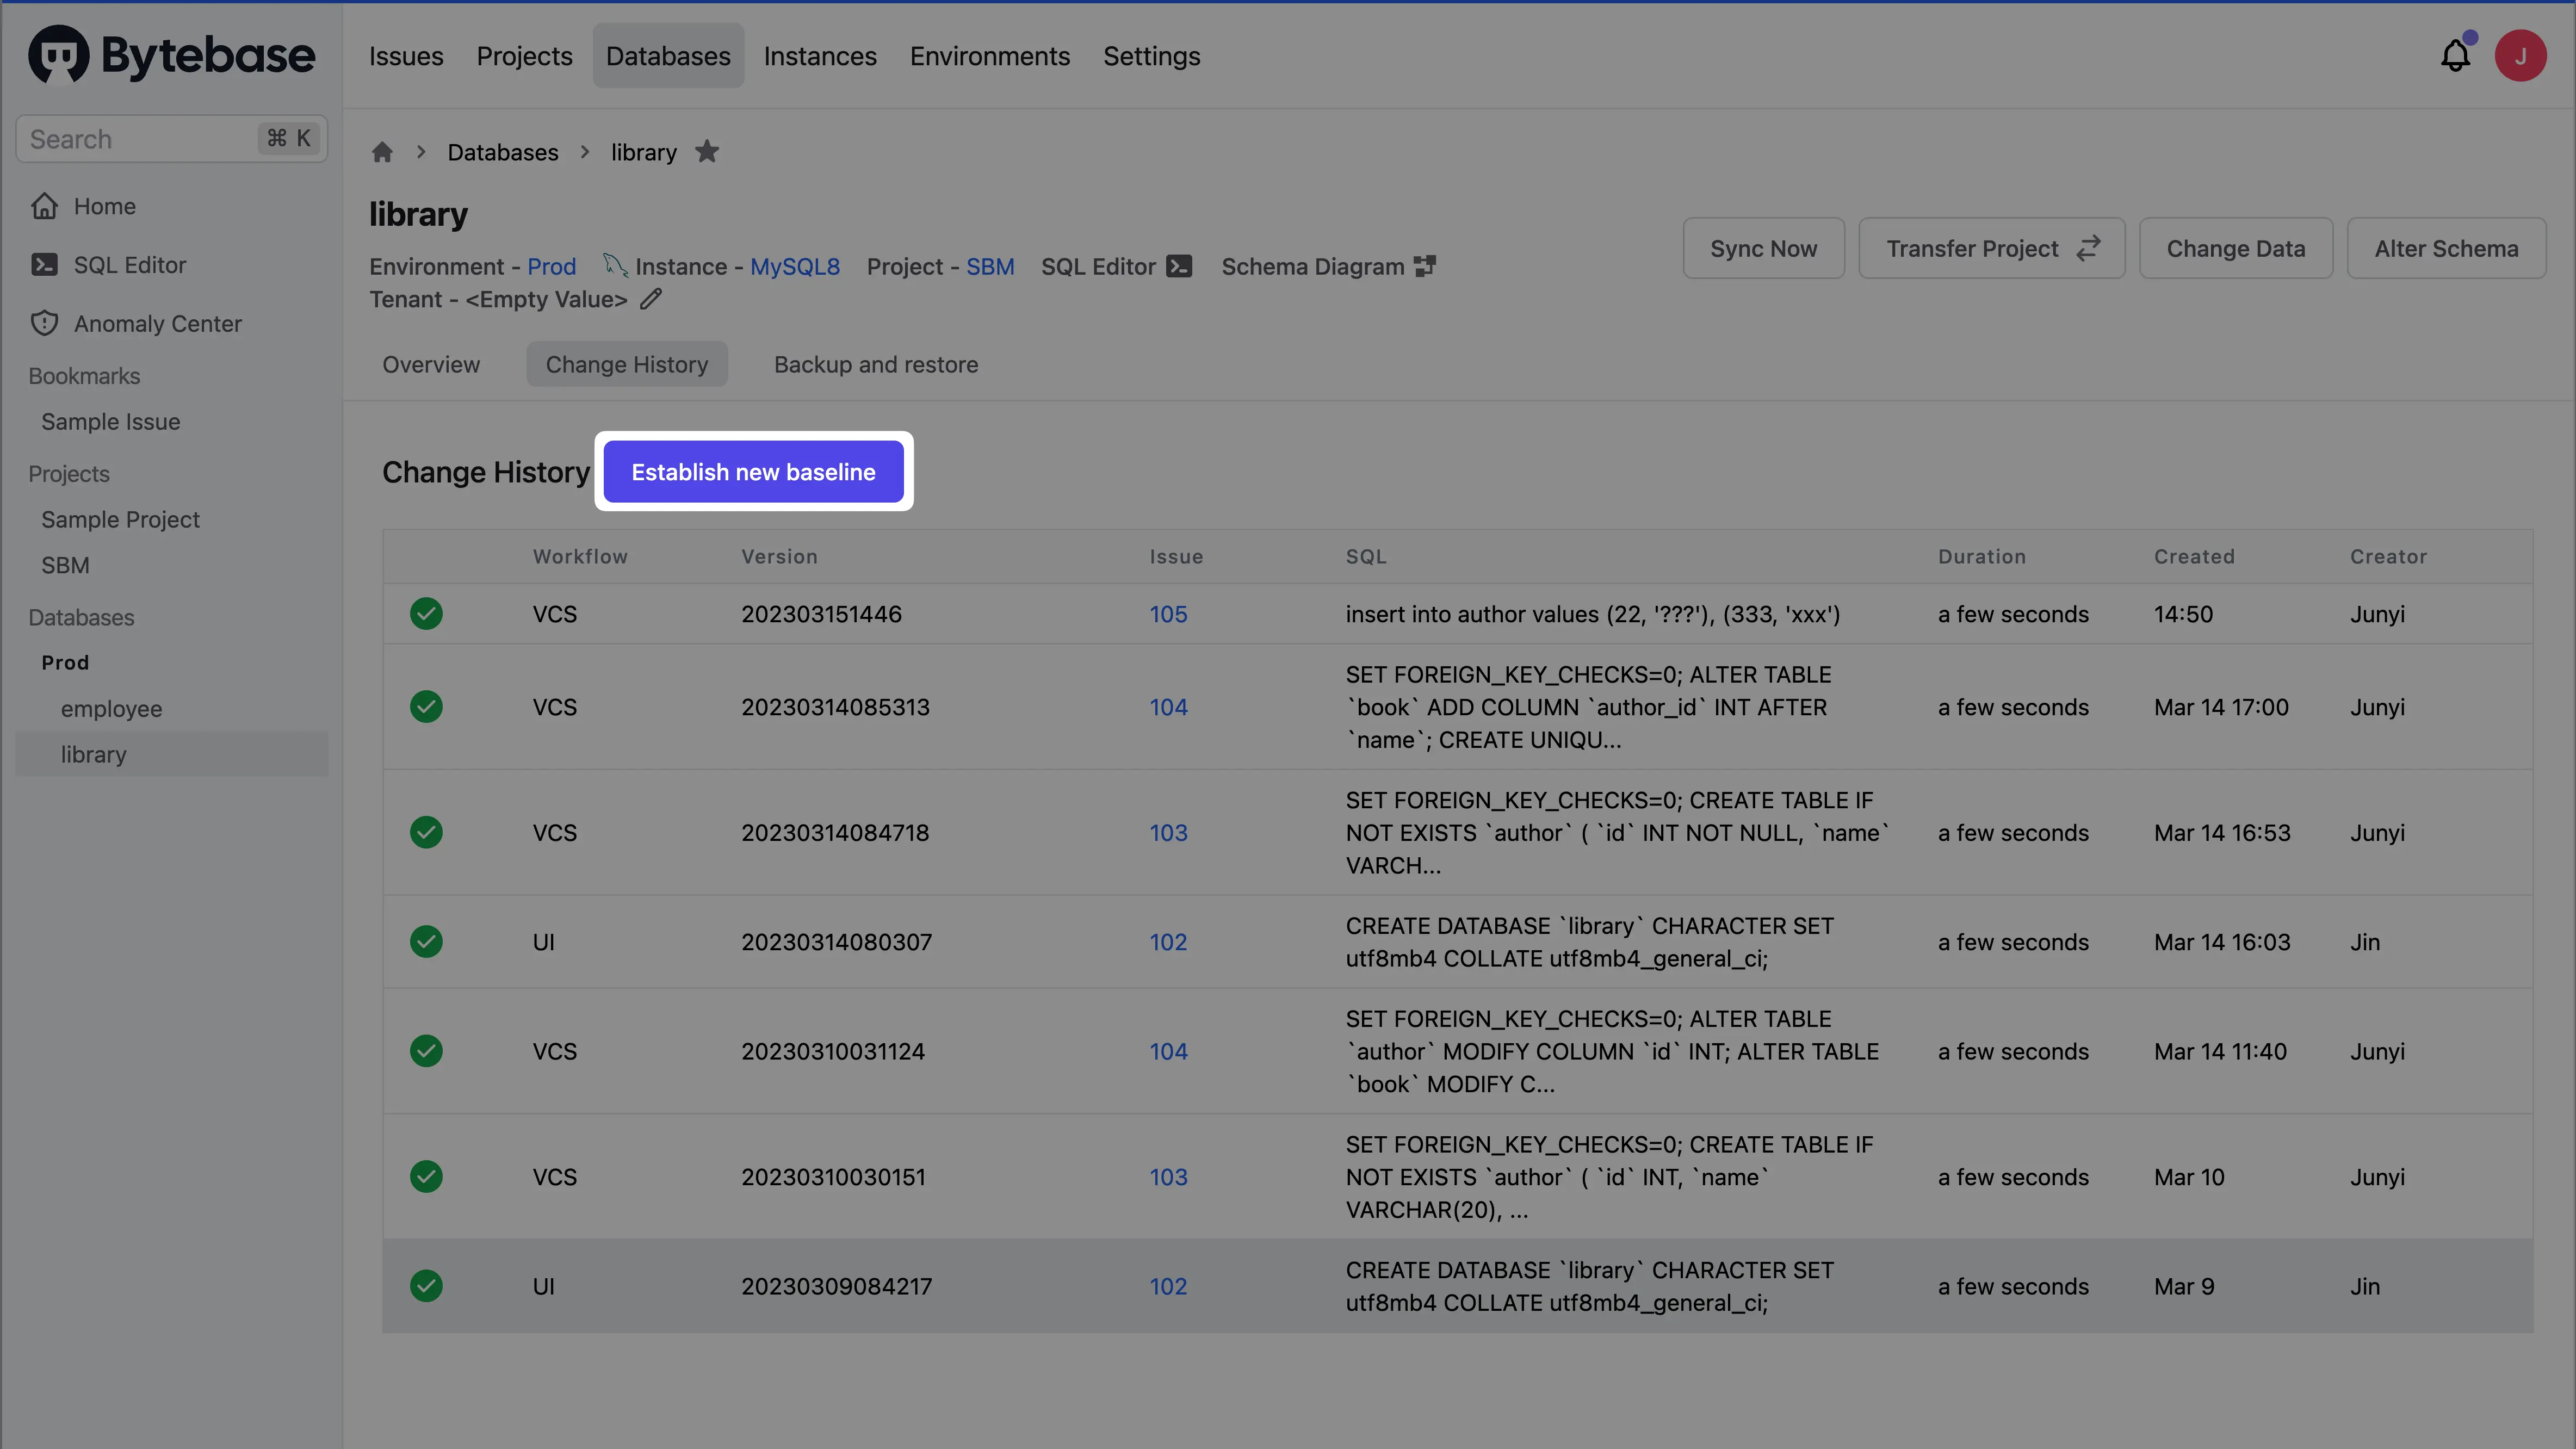The width and height of the screenshot is (2576, 1449).
Task: Open the Schema Diagram icon
Action: click(1425, 266)
